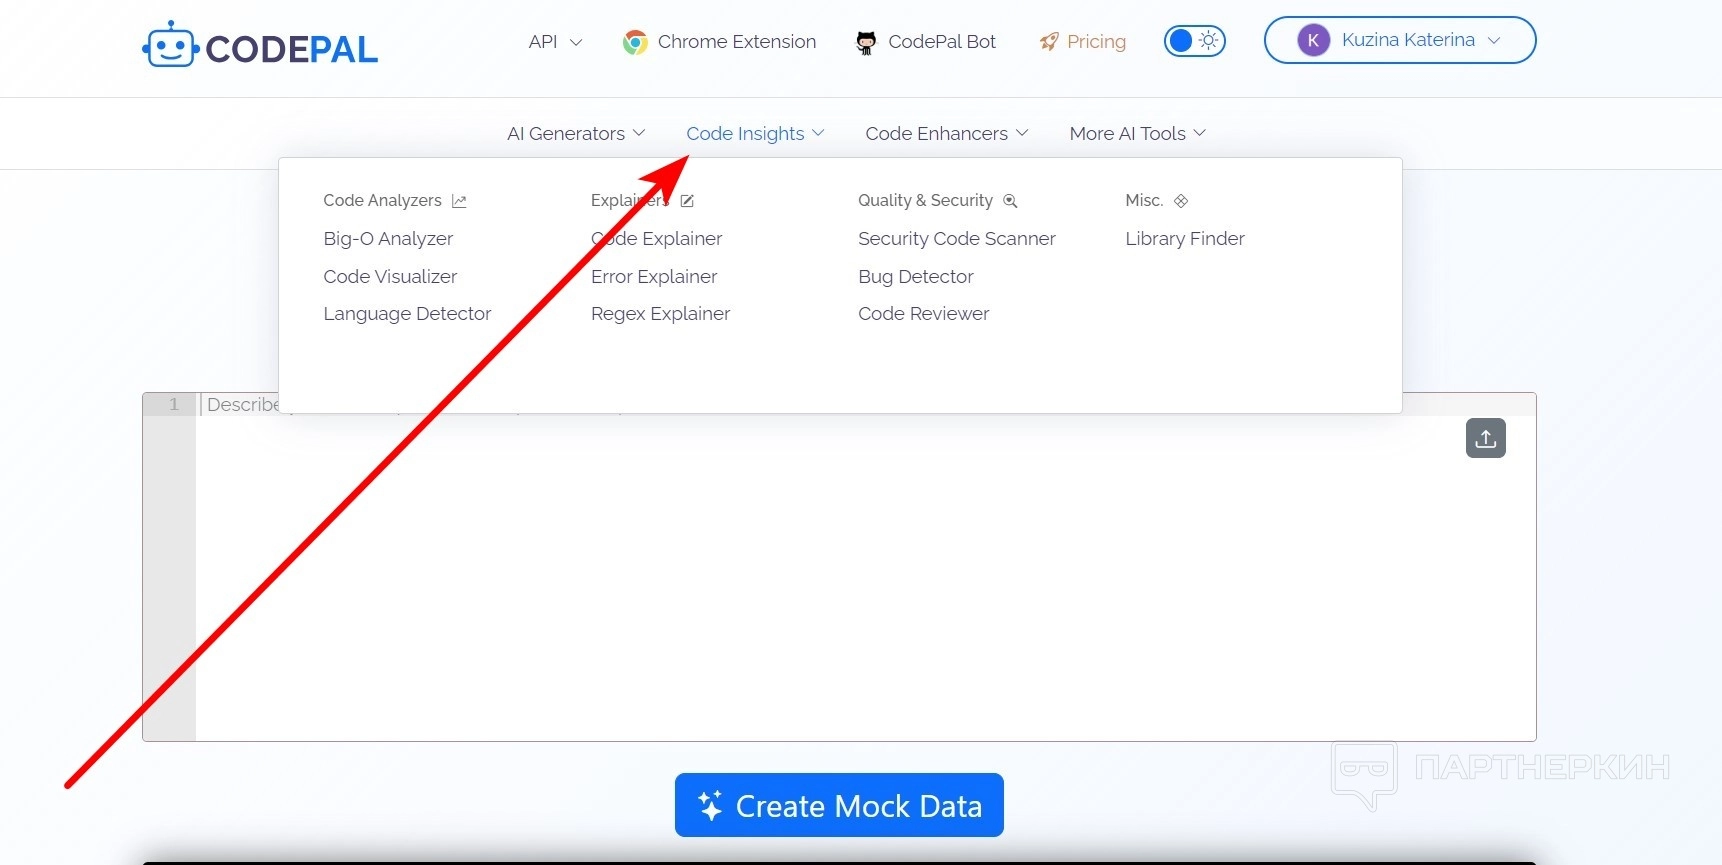Open the CodePal Bot link
The image size is (1722, 865).
coord(926,42)
